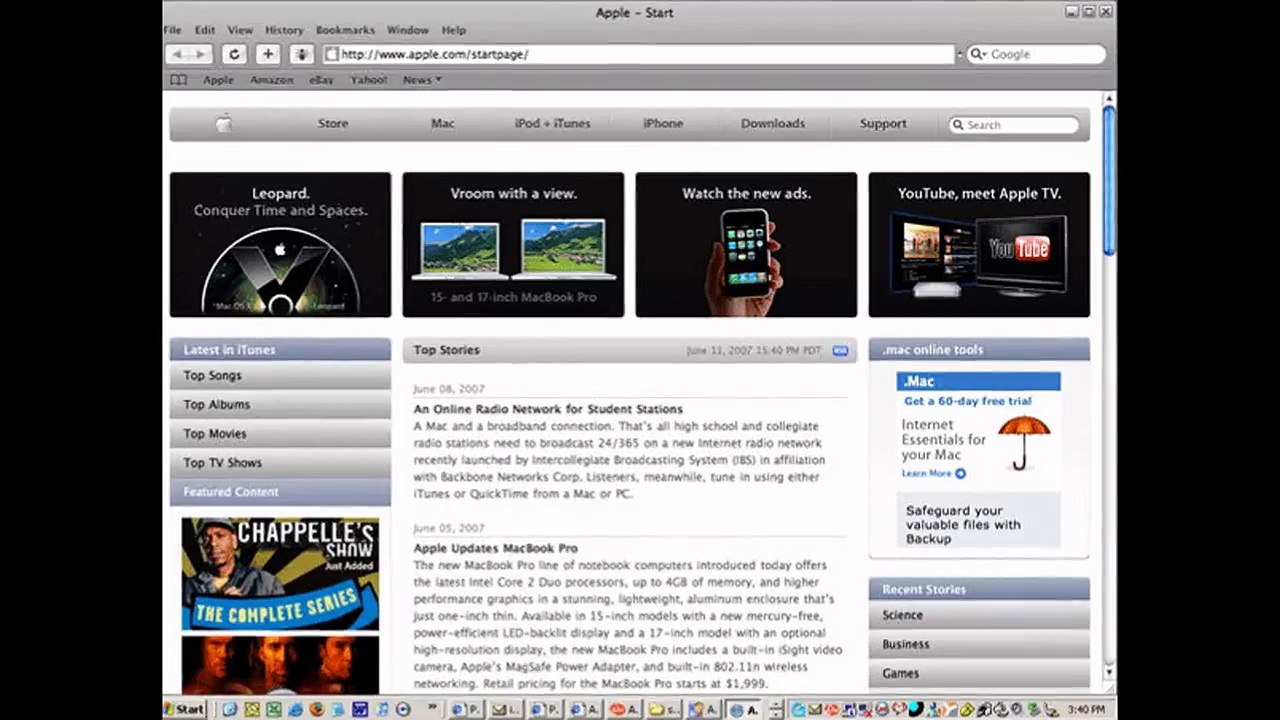
Task: Open the Edit menu
Action: 205,31
